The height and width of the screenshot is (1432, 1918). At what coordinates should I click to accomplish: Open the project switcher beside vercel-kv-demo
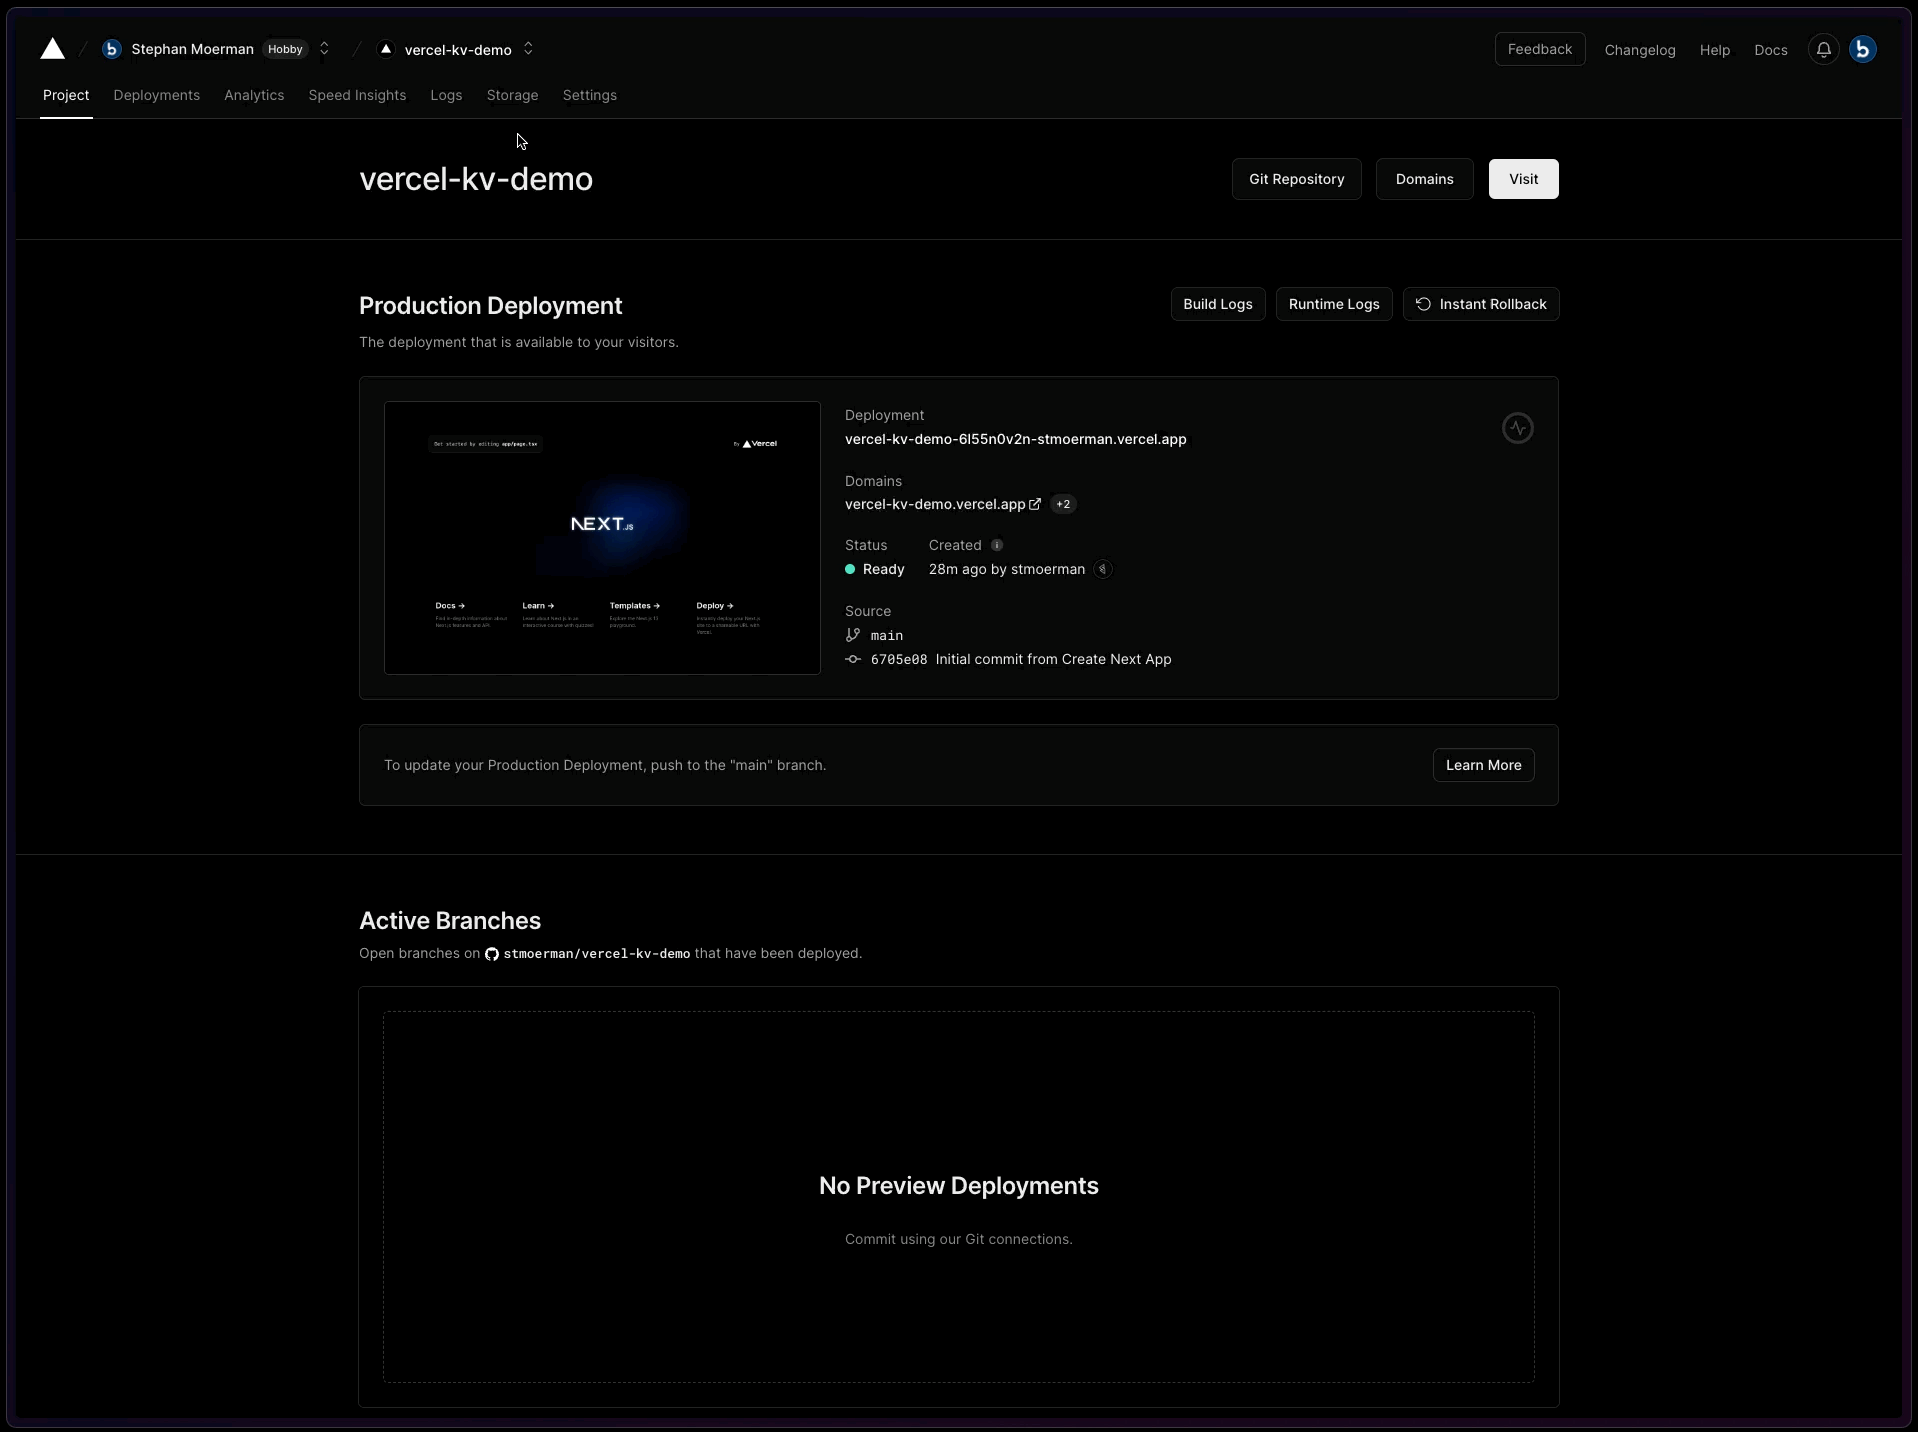click(x=528, y=49)
